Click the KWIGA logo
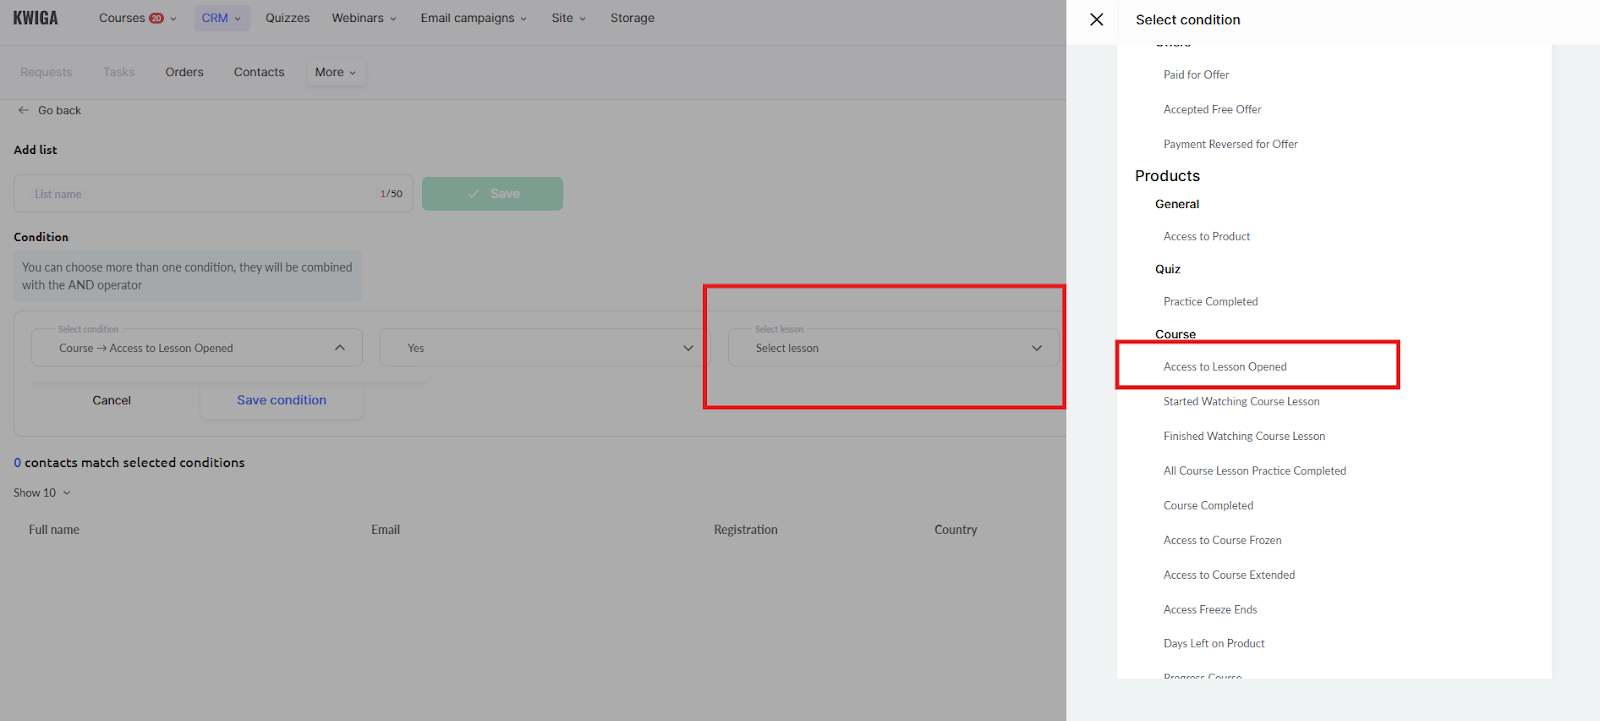1600x721 pixels. click(36, 18)
